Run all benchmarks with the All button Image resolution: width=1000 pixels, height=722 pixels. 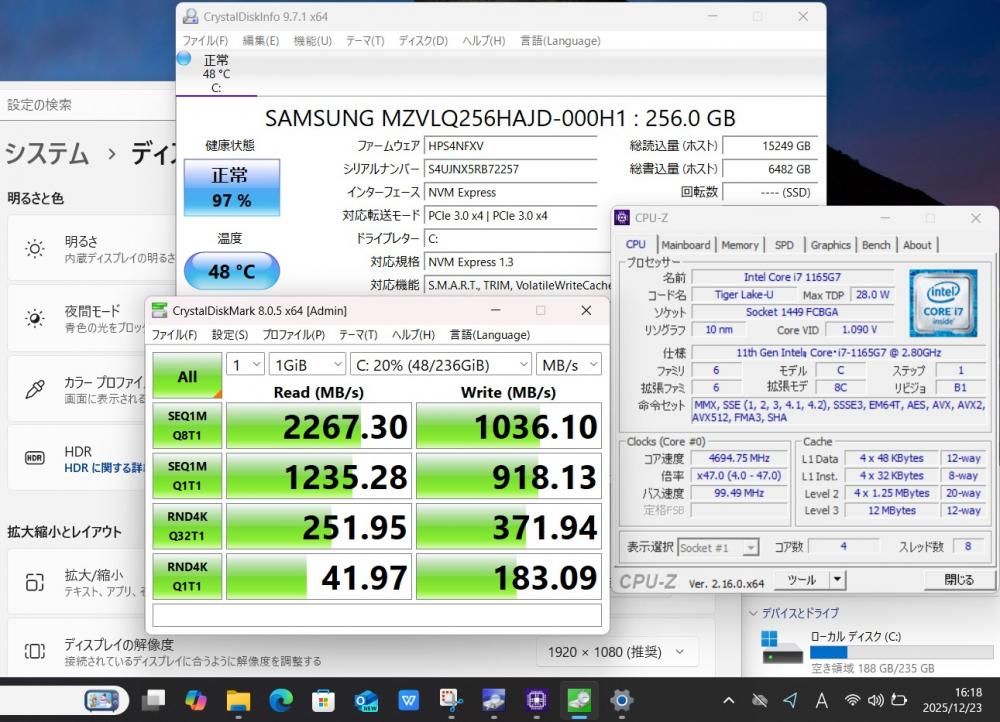point(187,376)
